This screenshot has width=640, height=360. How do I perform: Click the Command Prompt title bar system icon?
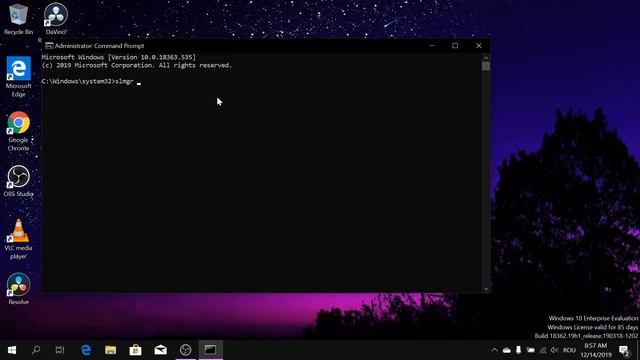click(x=49, y=46)
